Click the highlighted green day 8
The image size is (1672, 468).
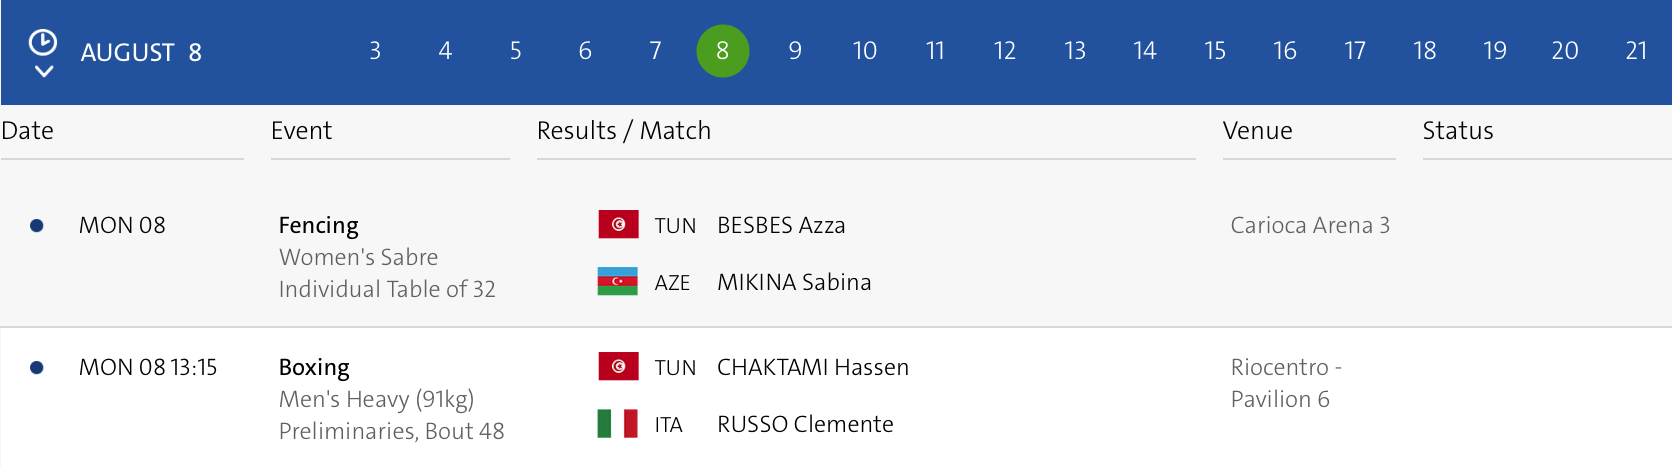(722, 51)
